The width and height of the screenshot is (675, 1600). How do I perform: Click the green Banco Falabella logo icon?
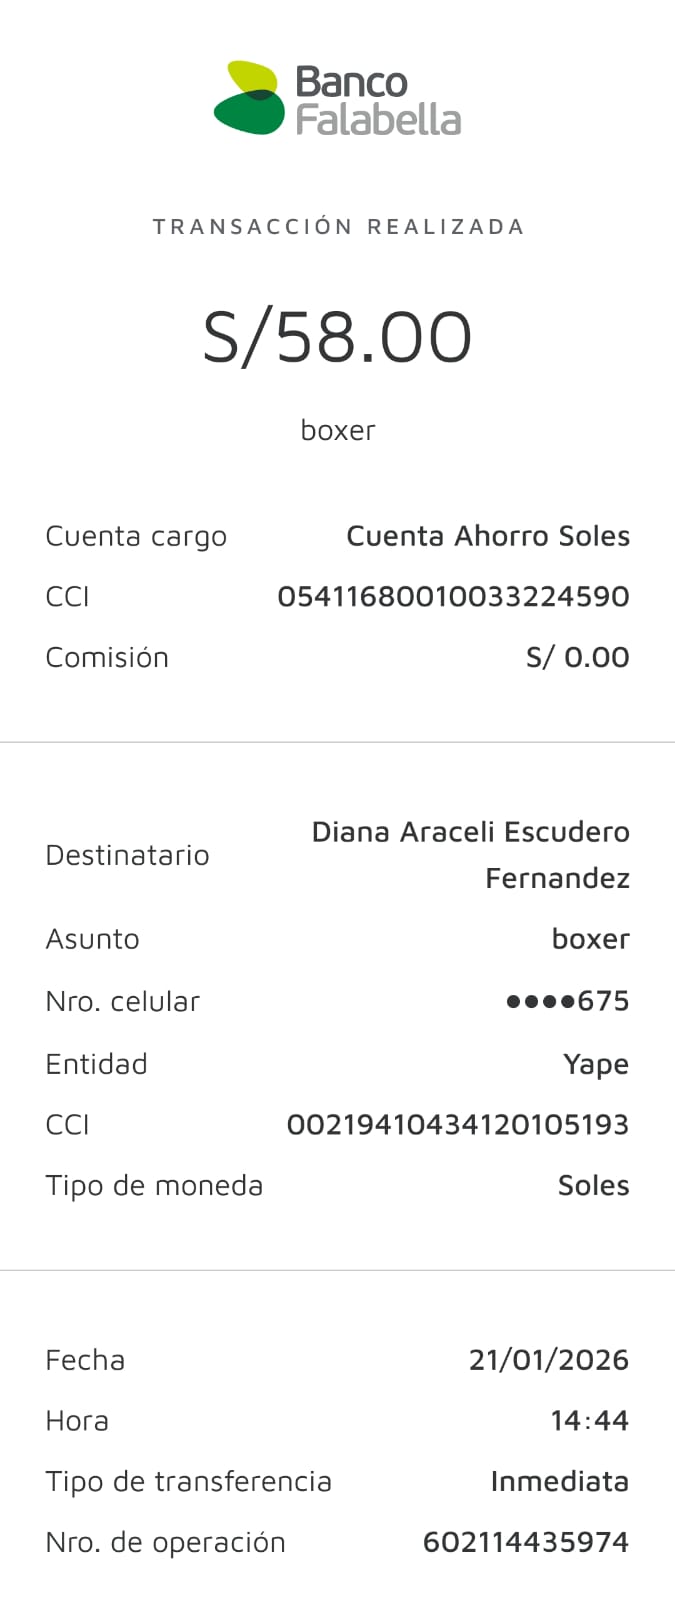[249, 99]
